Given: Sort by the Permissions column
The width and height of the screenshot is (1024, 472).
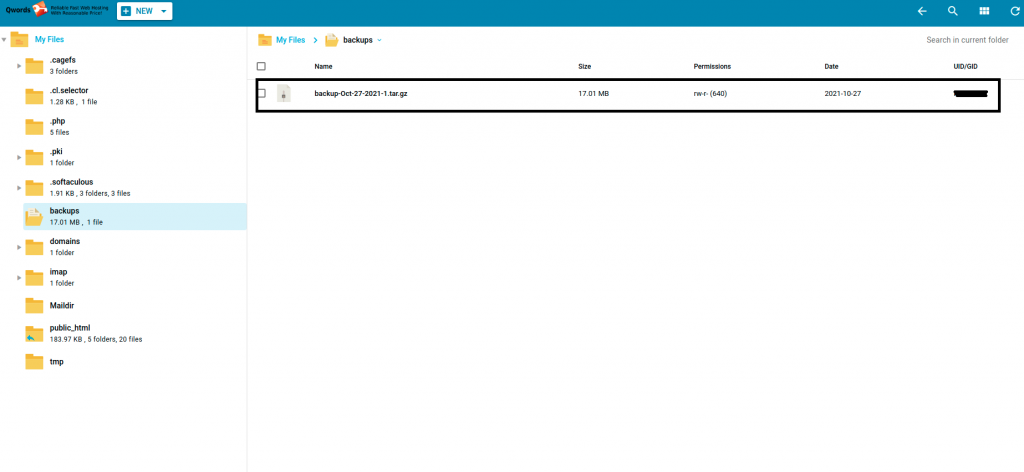Looking at the screenshot, I should (712, 67).
